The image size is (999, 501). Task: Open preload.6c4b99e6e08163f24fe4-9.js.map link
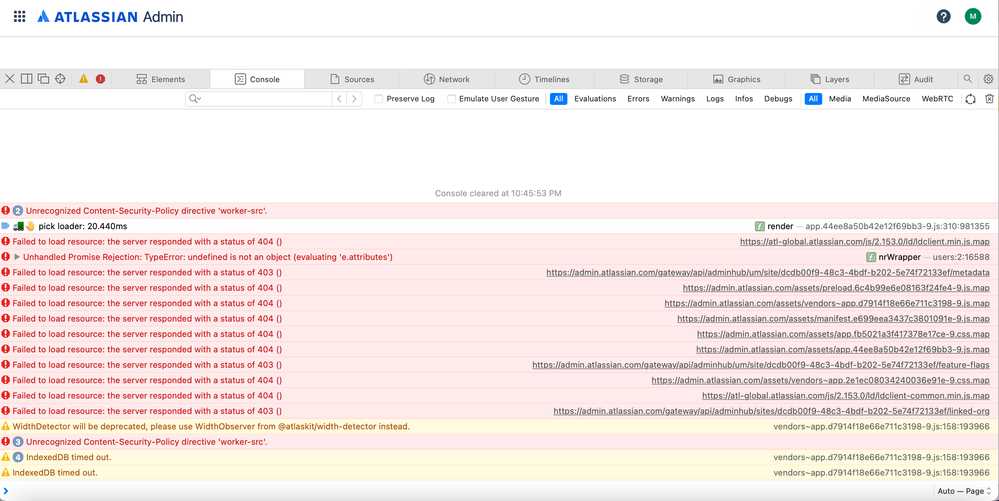(836, 287)
